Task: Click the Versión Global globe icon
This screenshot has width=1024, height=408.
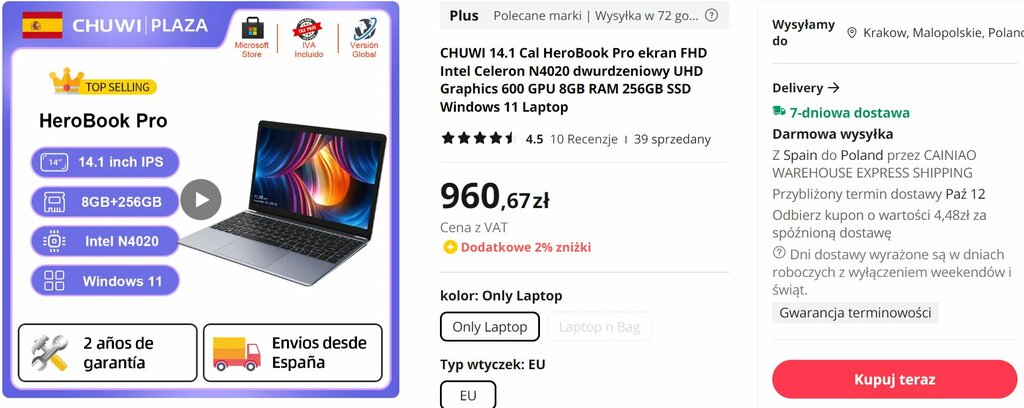Action: tap(364, 29)
